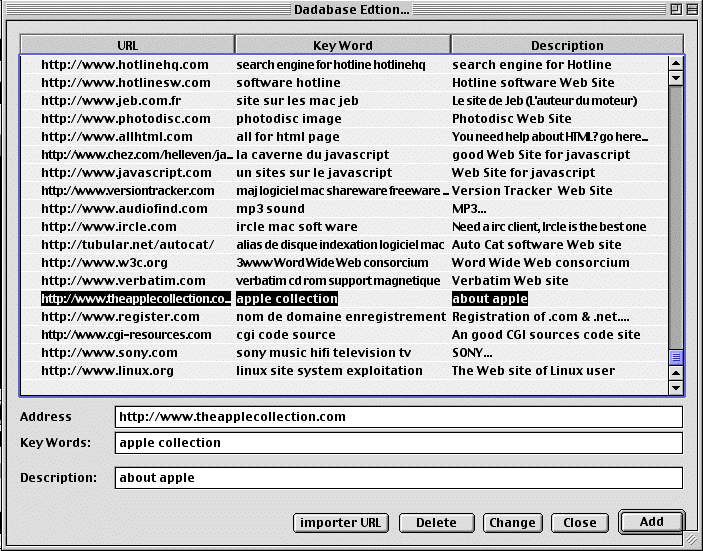Click the Description column header
This screenshot has height=551, width=703.
tap(567, 45)
